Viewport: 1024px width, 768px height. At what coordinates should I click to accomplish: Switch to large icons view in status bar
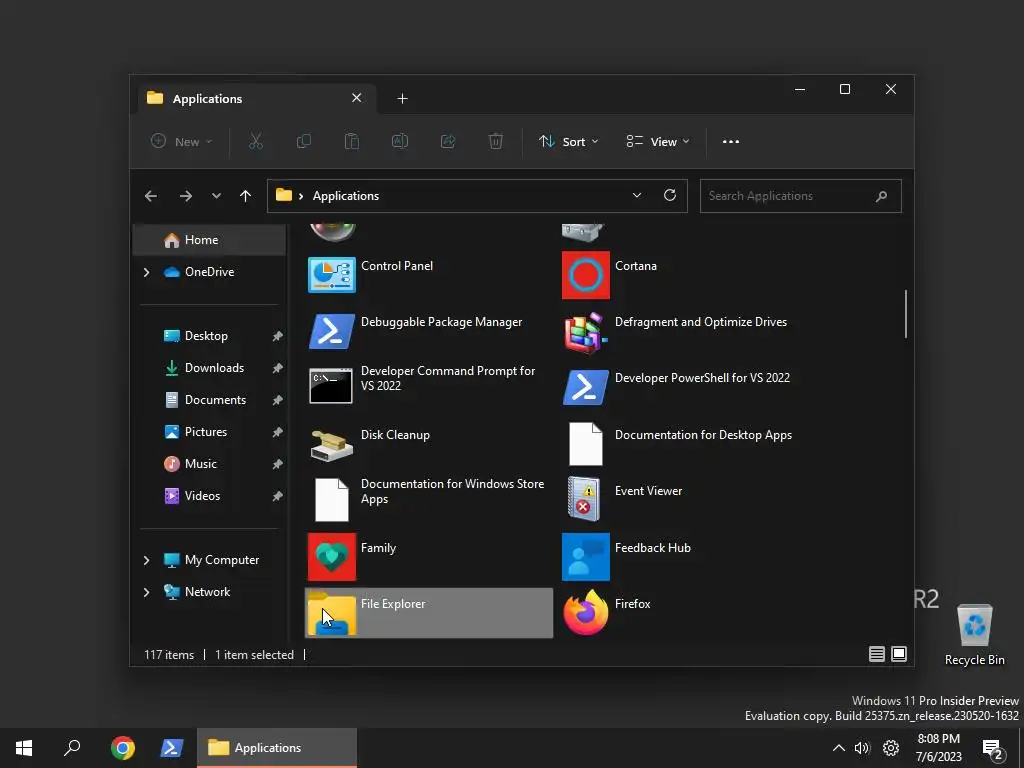point(899,654)
